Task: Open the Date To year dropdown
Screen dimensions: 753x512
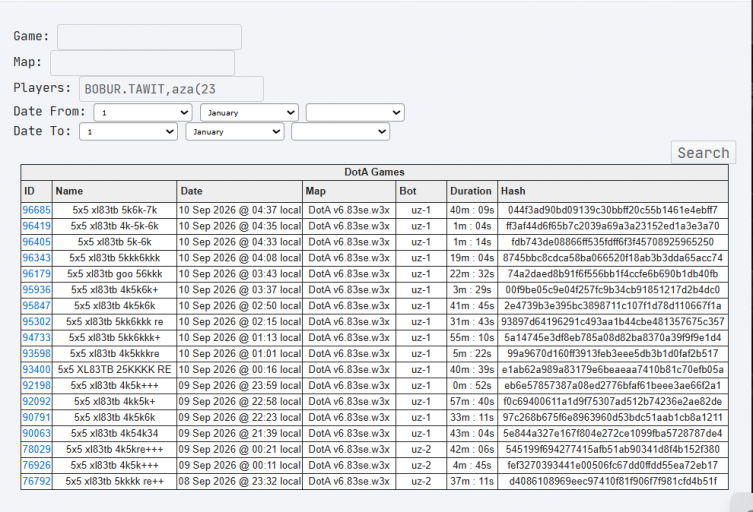Action: click(340, 132)
